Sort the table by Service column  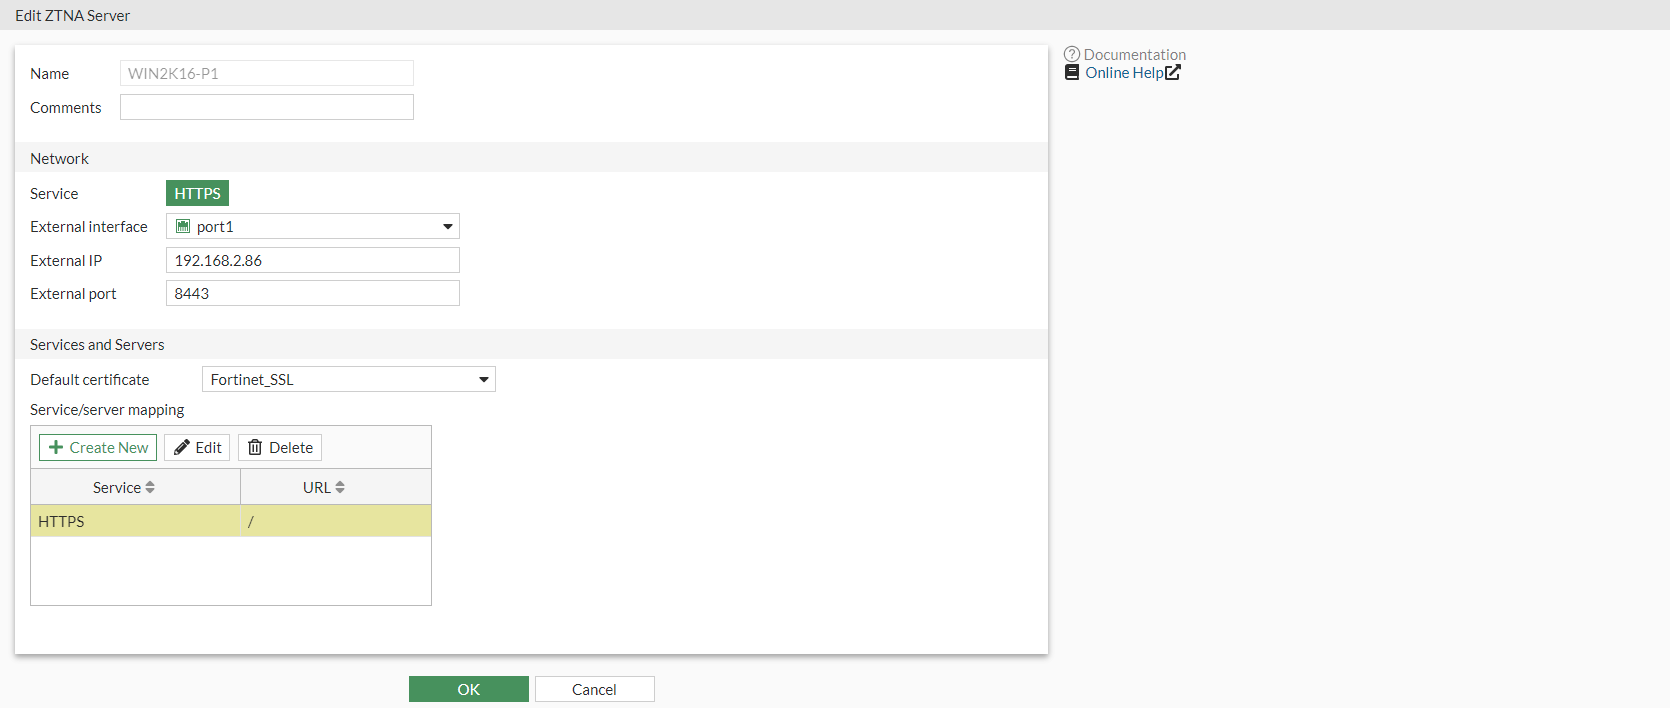click(x=150, y=488)
